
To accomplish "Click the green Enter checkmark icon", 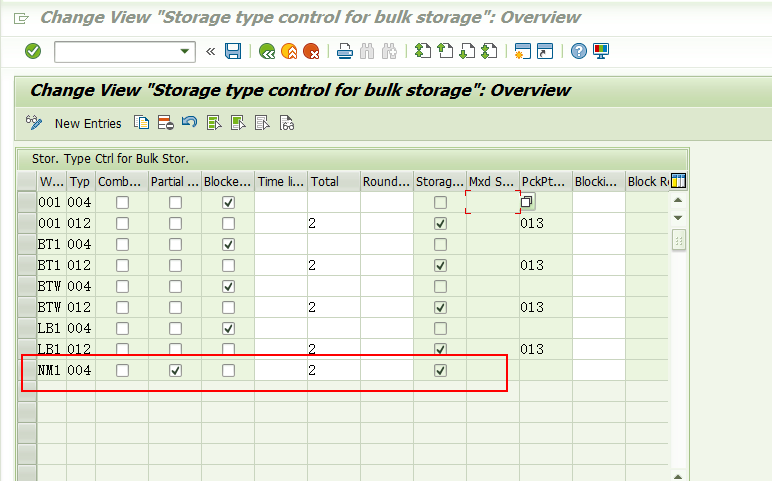I will [33, 51].
